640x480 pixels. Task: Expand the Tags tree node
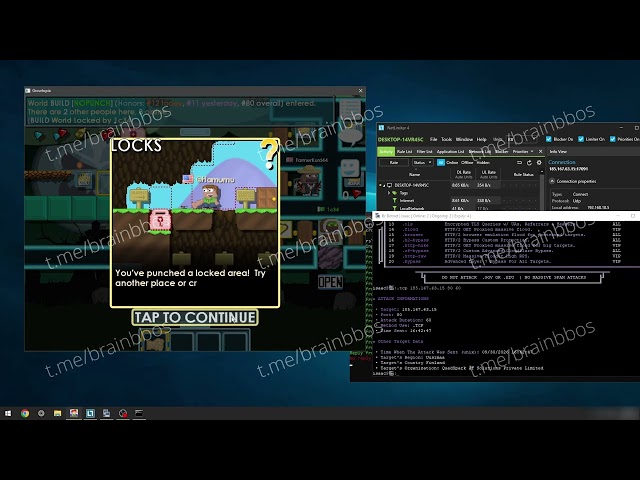point(389,193)
